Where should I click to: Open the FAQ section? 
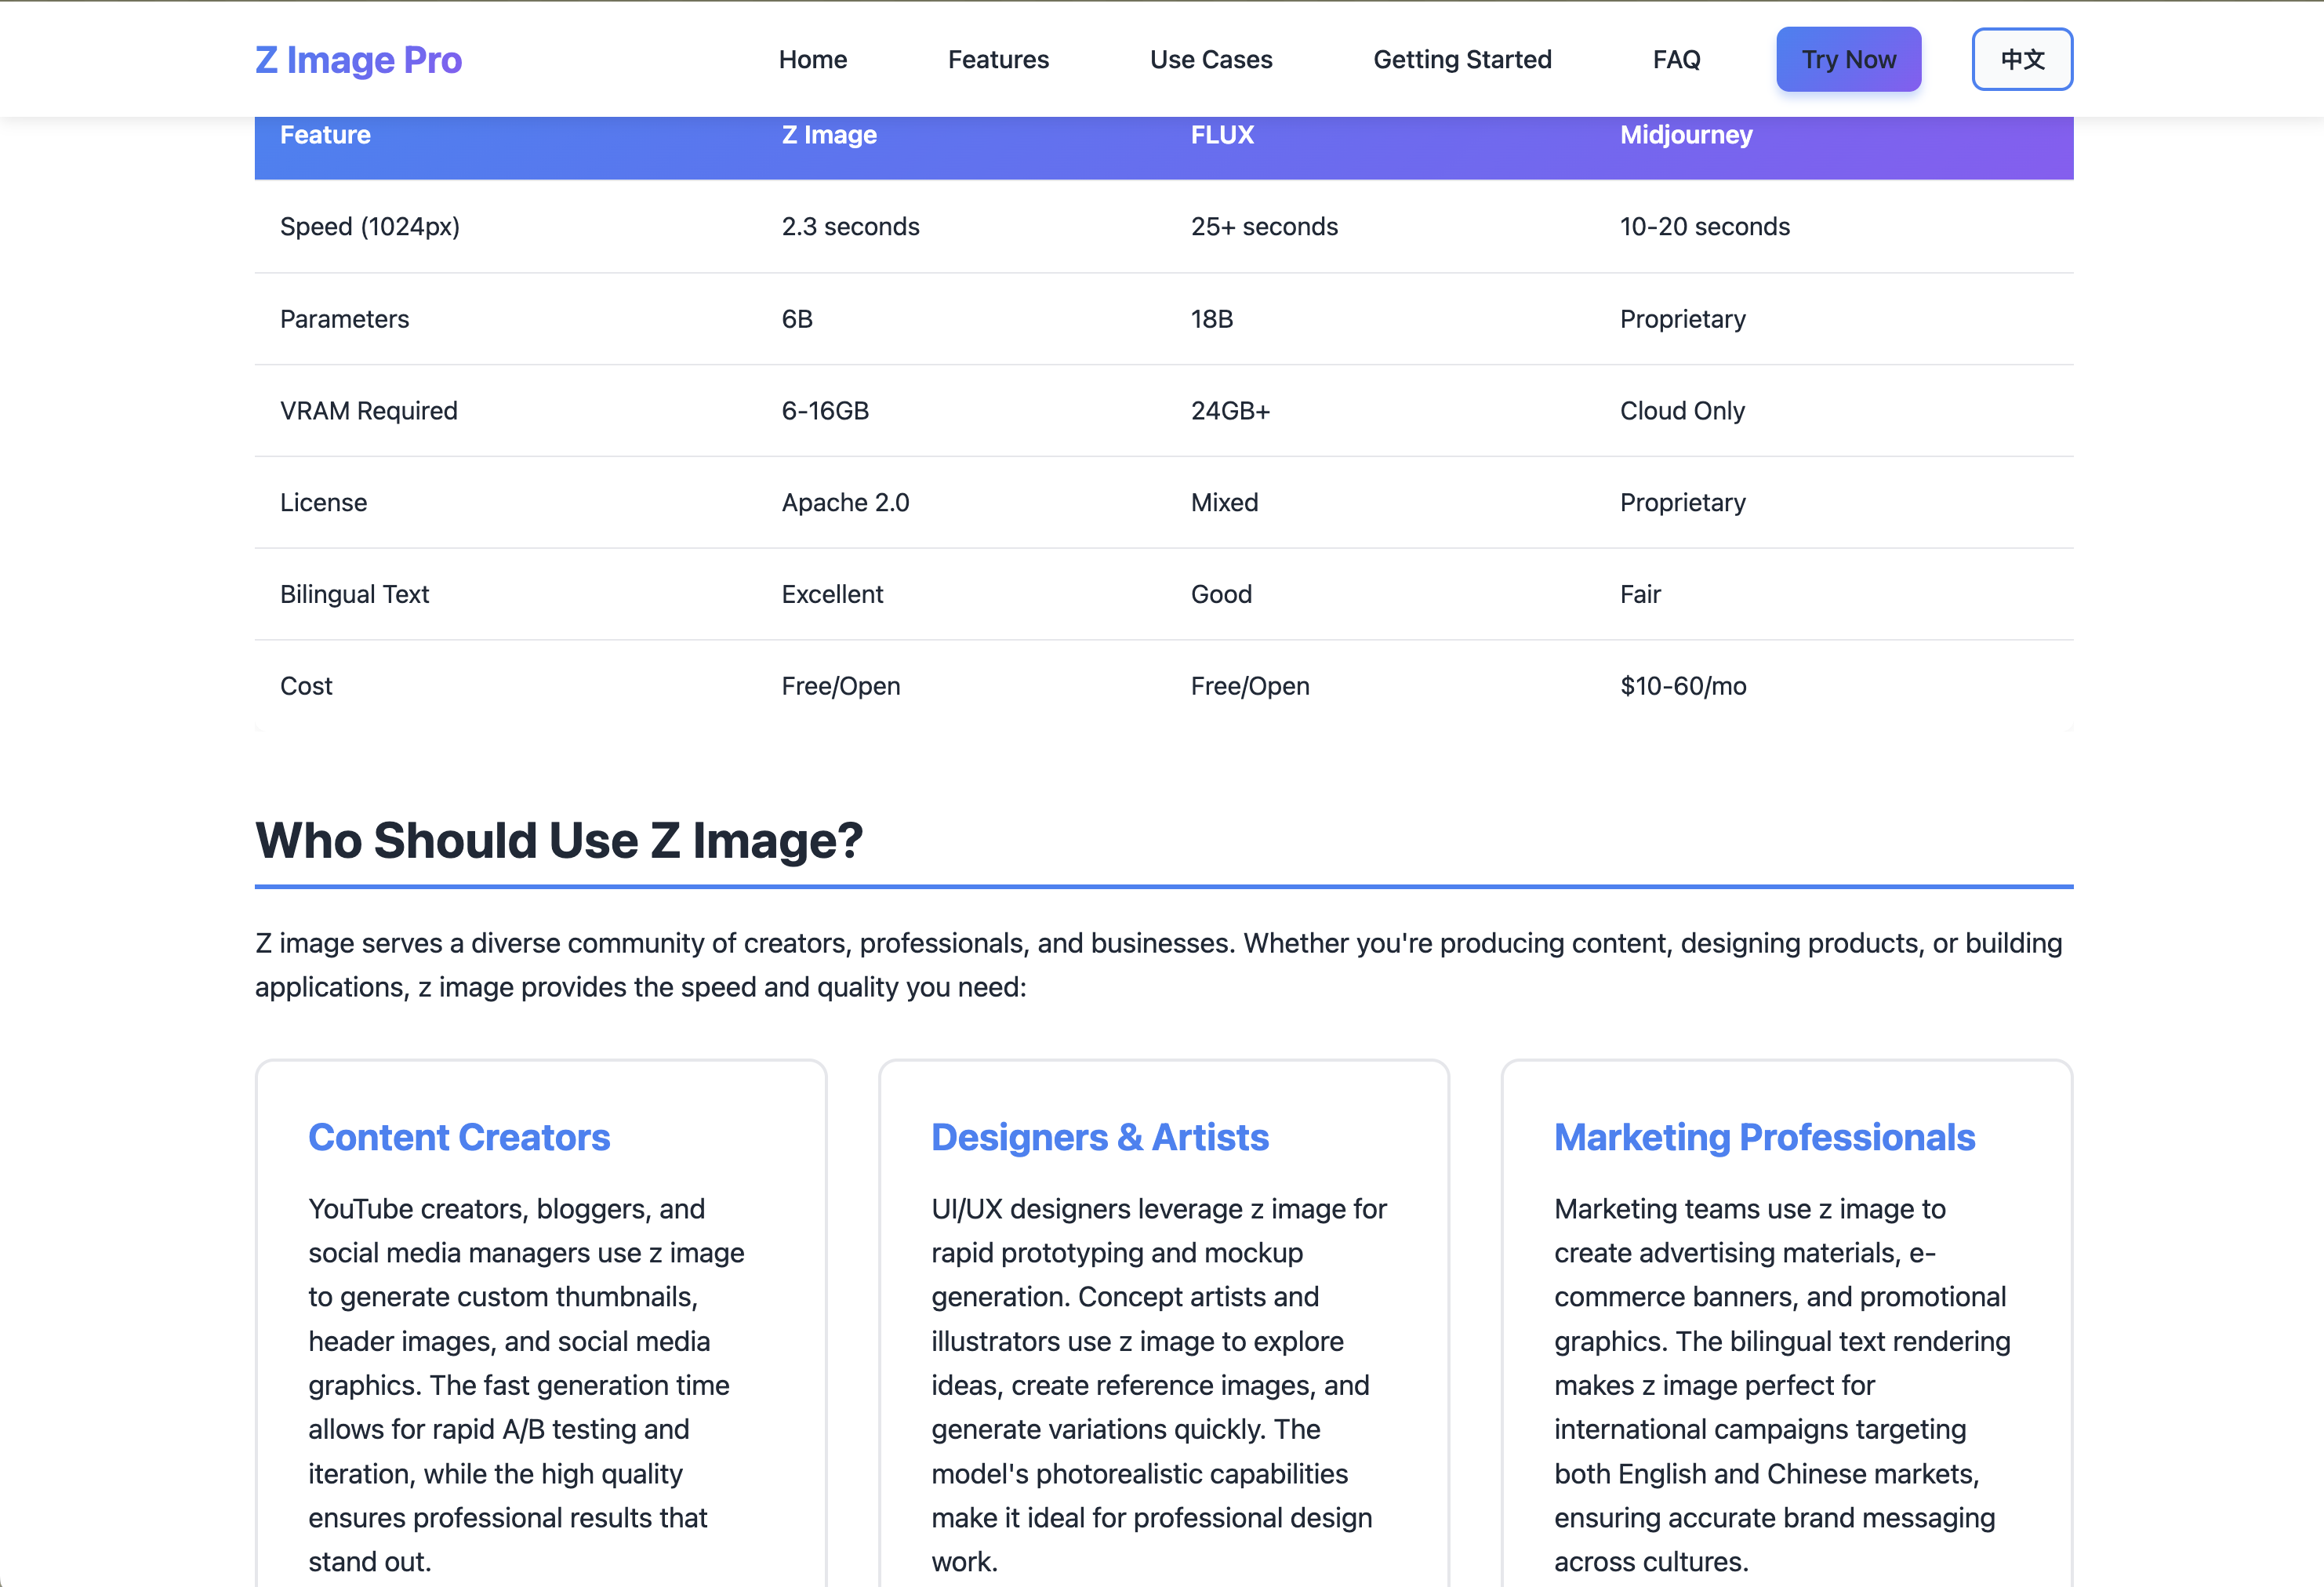(1675, 59)
